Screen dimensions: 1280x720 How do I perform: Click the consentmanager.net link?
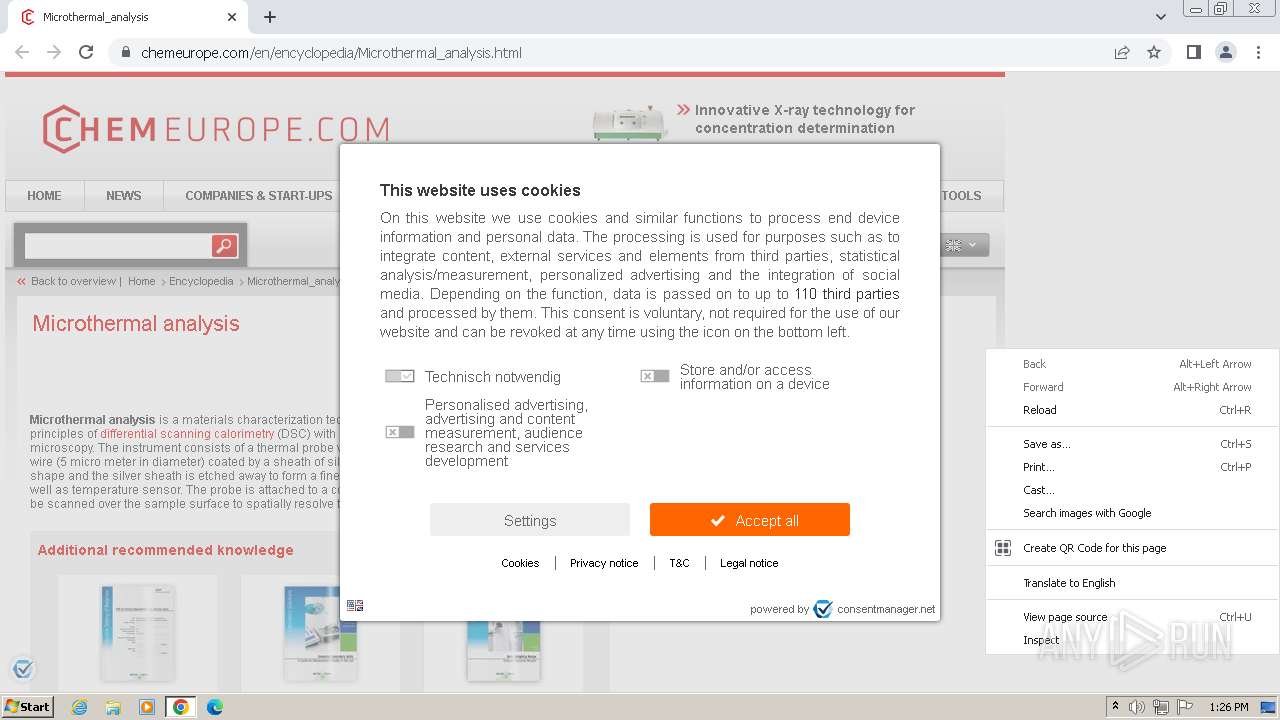coord(886,609)
